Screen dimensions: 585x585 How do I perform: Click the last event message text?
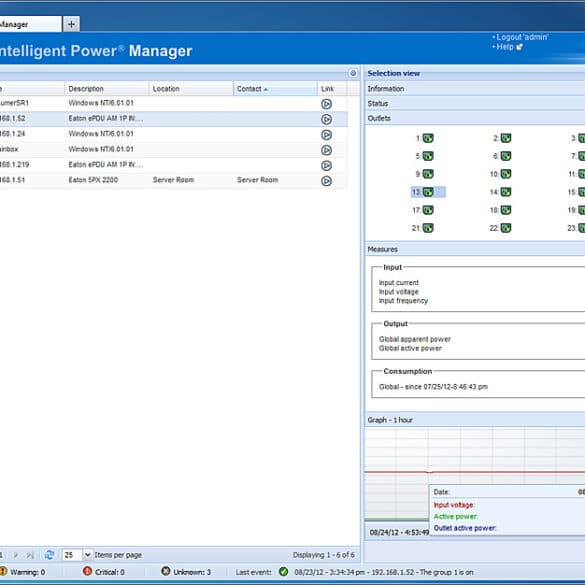384,572
